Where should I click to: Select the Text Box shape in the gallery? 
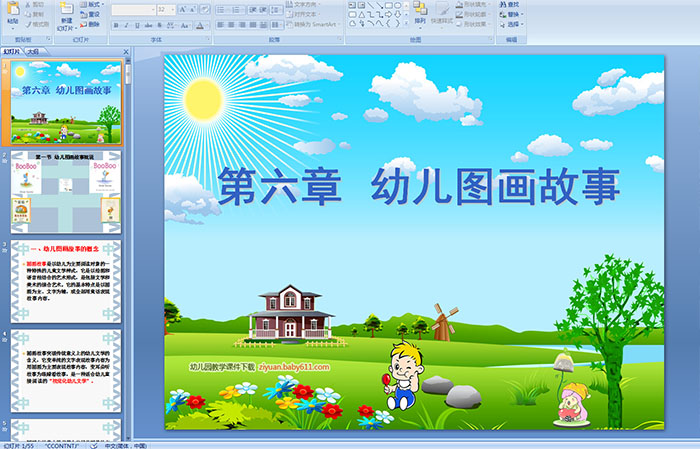[x=352, y=5]
